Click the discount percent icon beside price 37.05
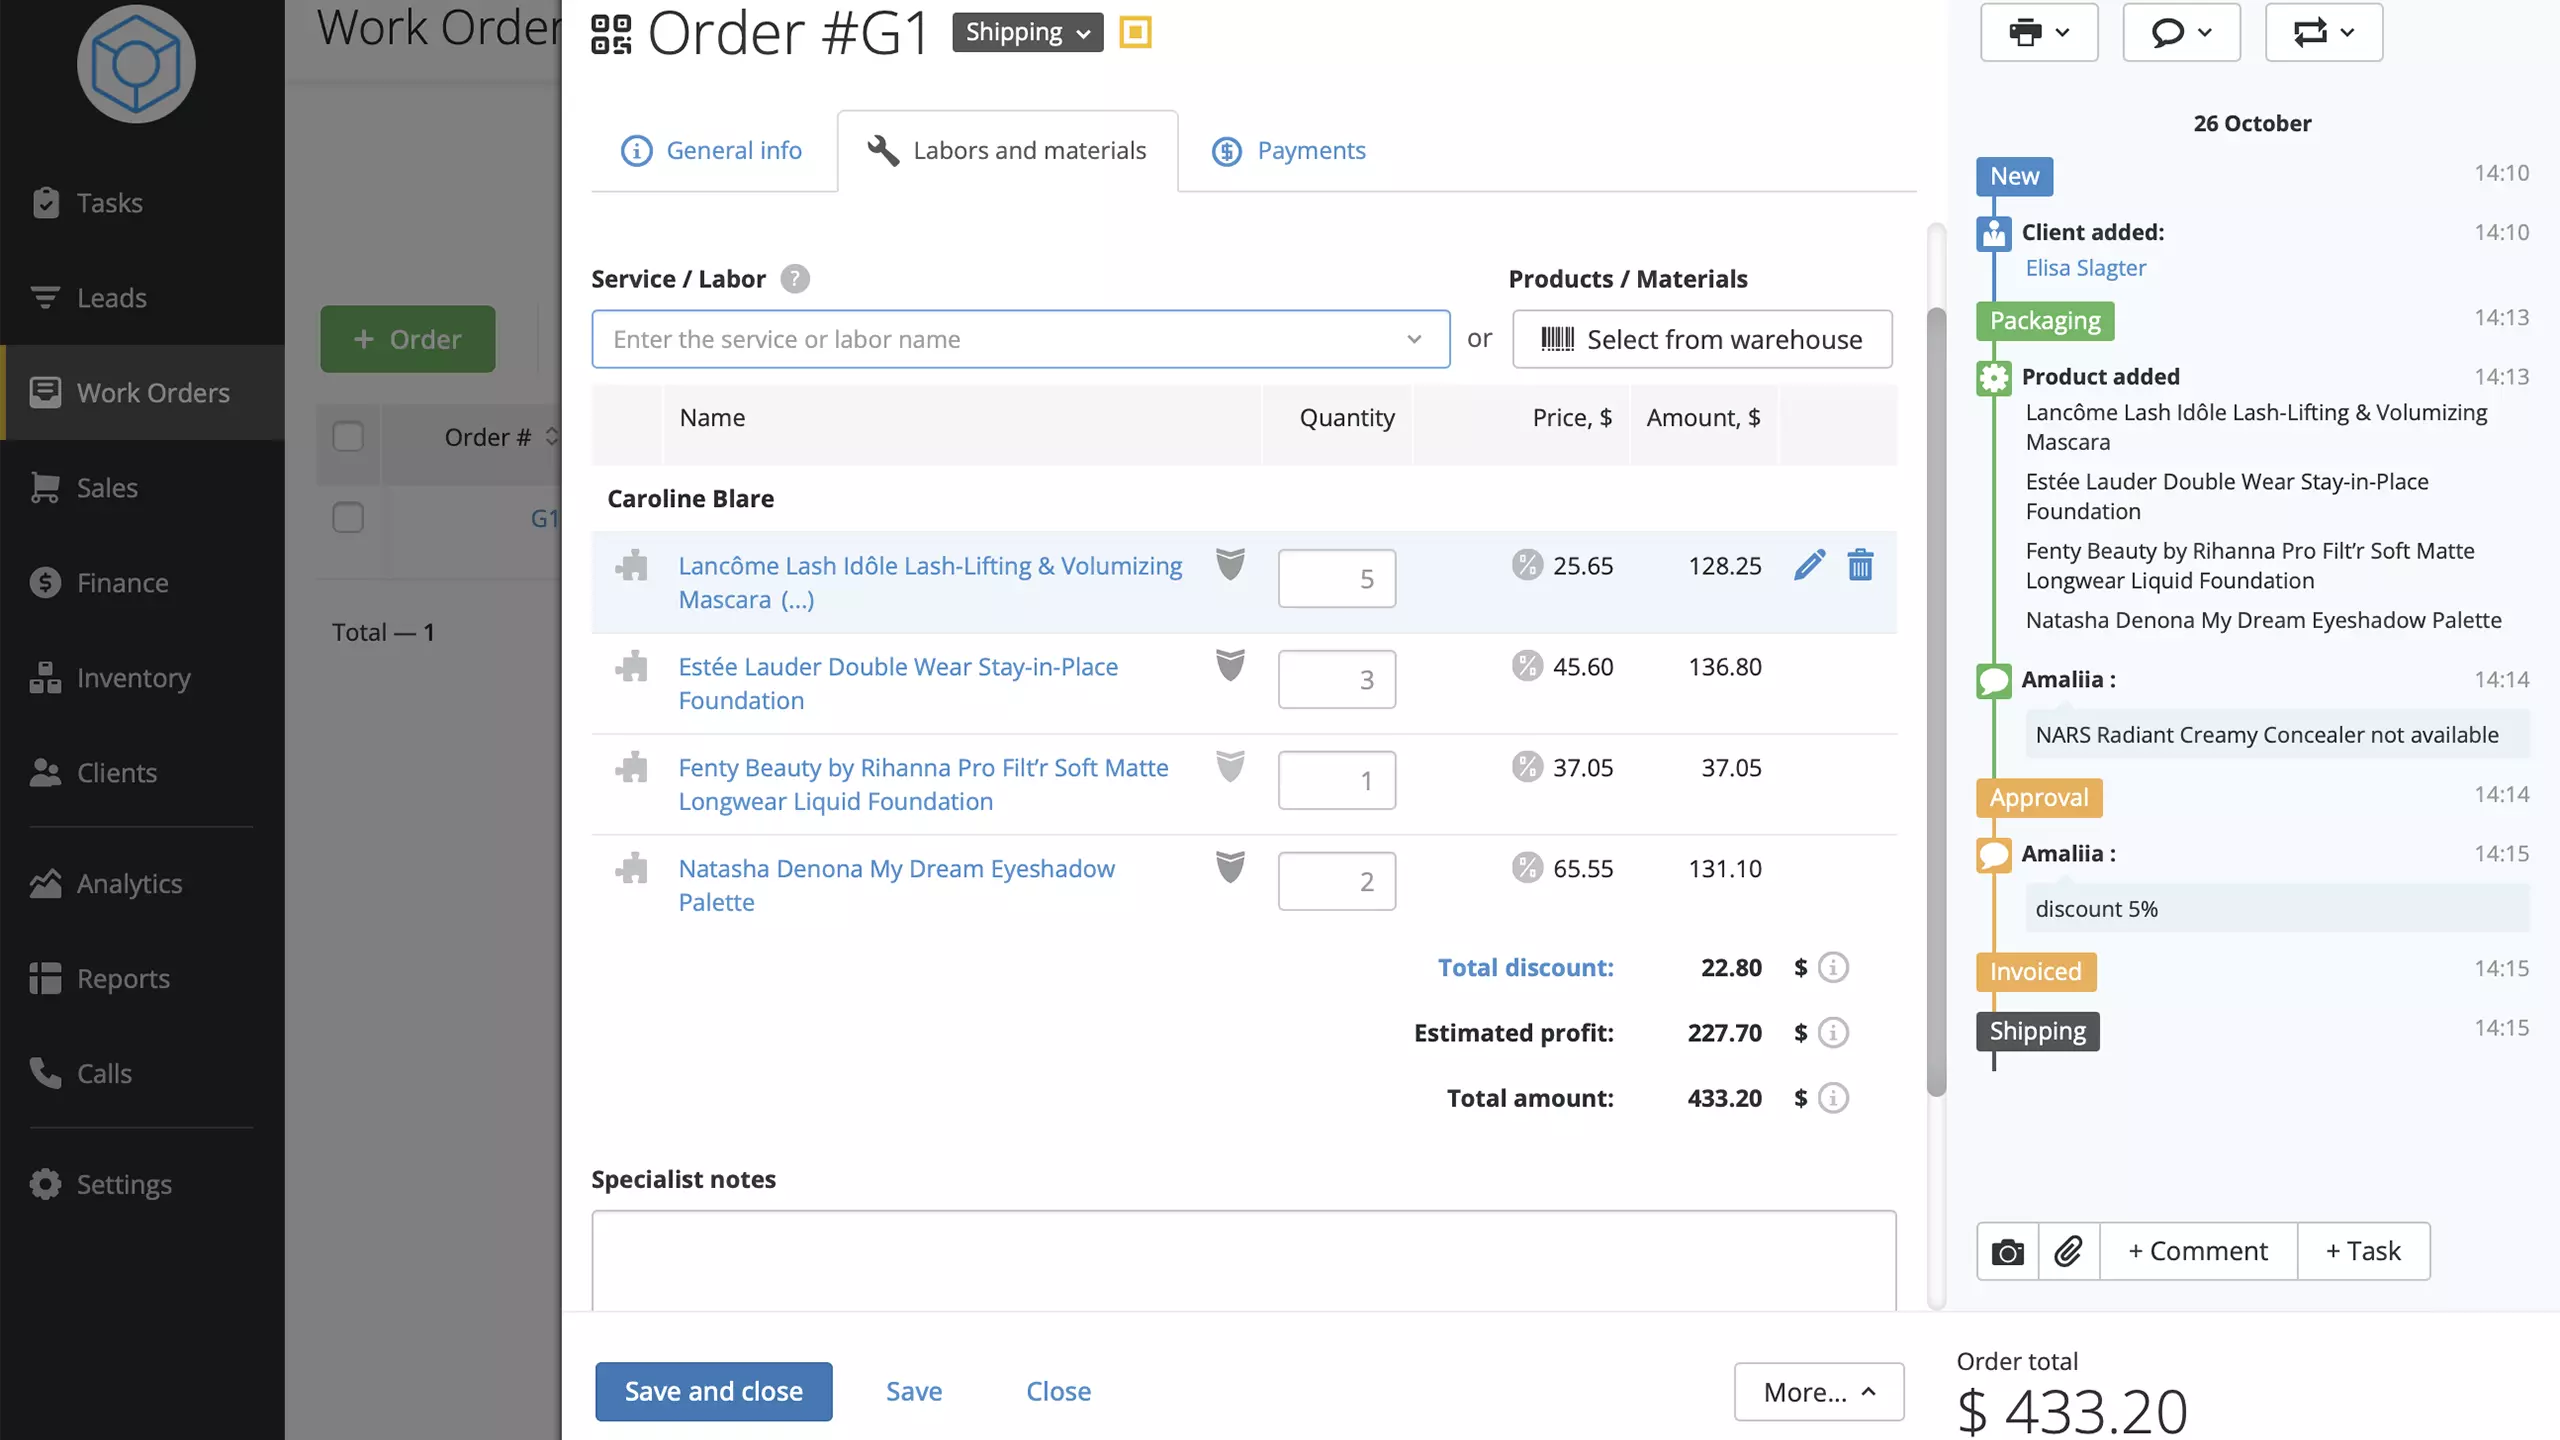This screenshot has height=1440, width=2560. pyautogui.click(x=1527, y=767)
